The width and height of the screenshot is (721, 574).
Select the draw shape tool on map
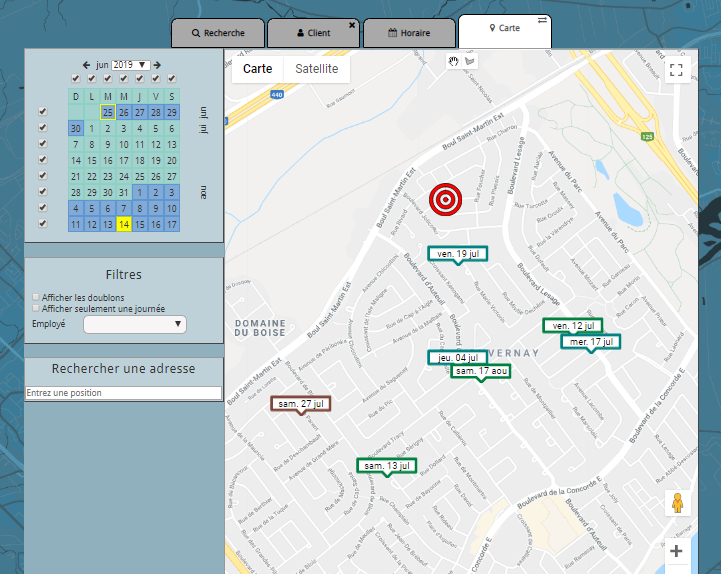tap(470, 62)
